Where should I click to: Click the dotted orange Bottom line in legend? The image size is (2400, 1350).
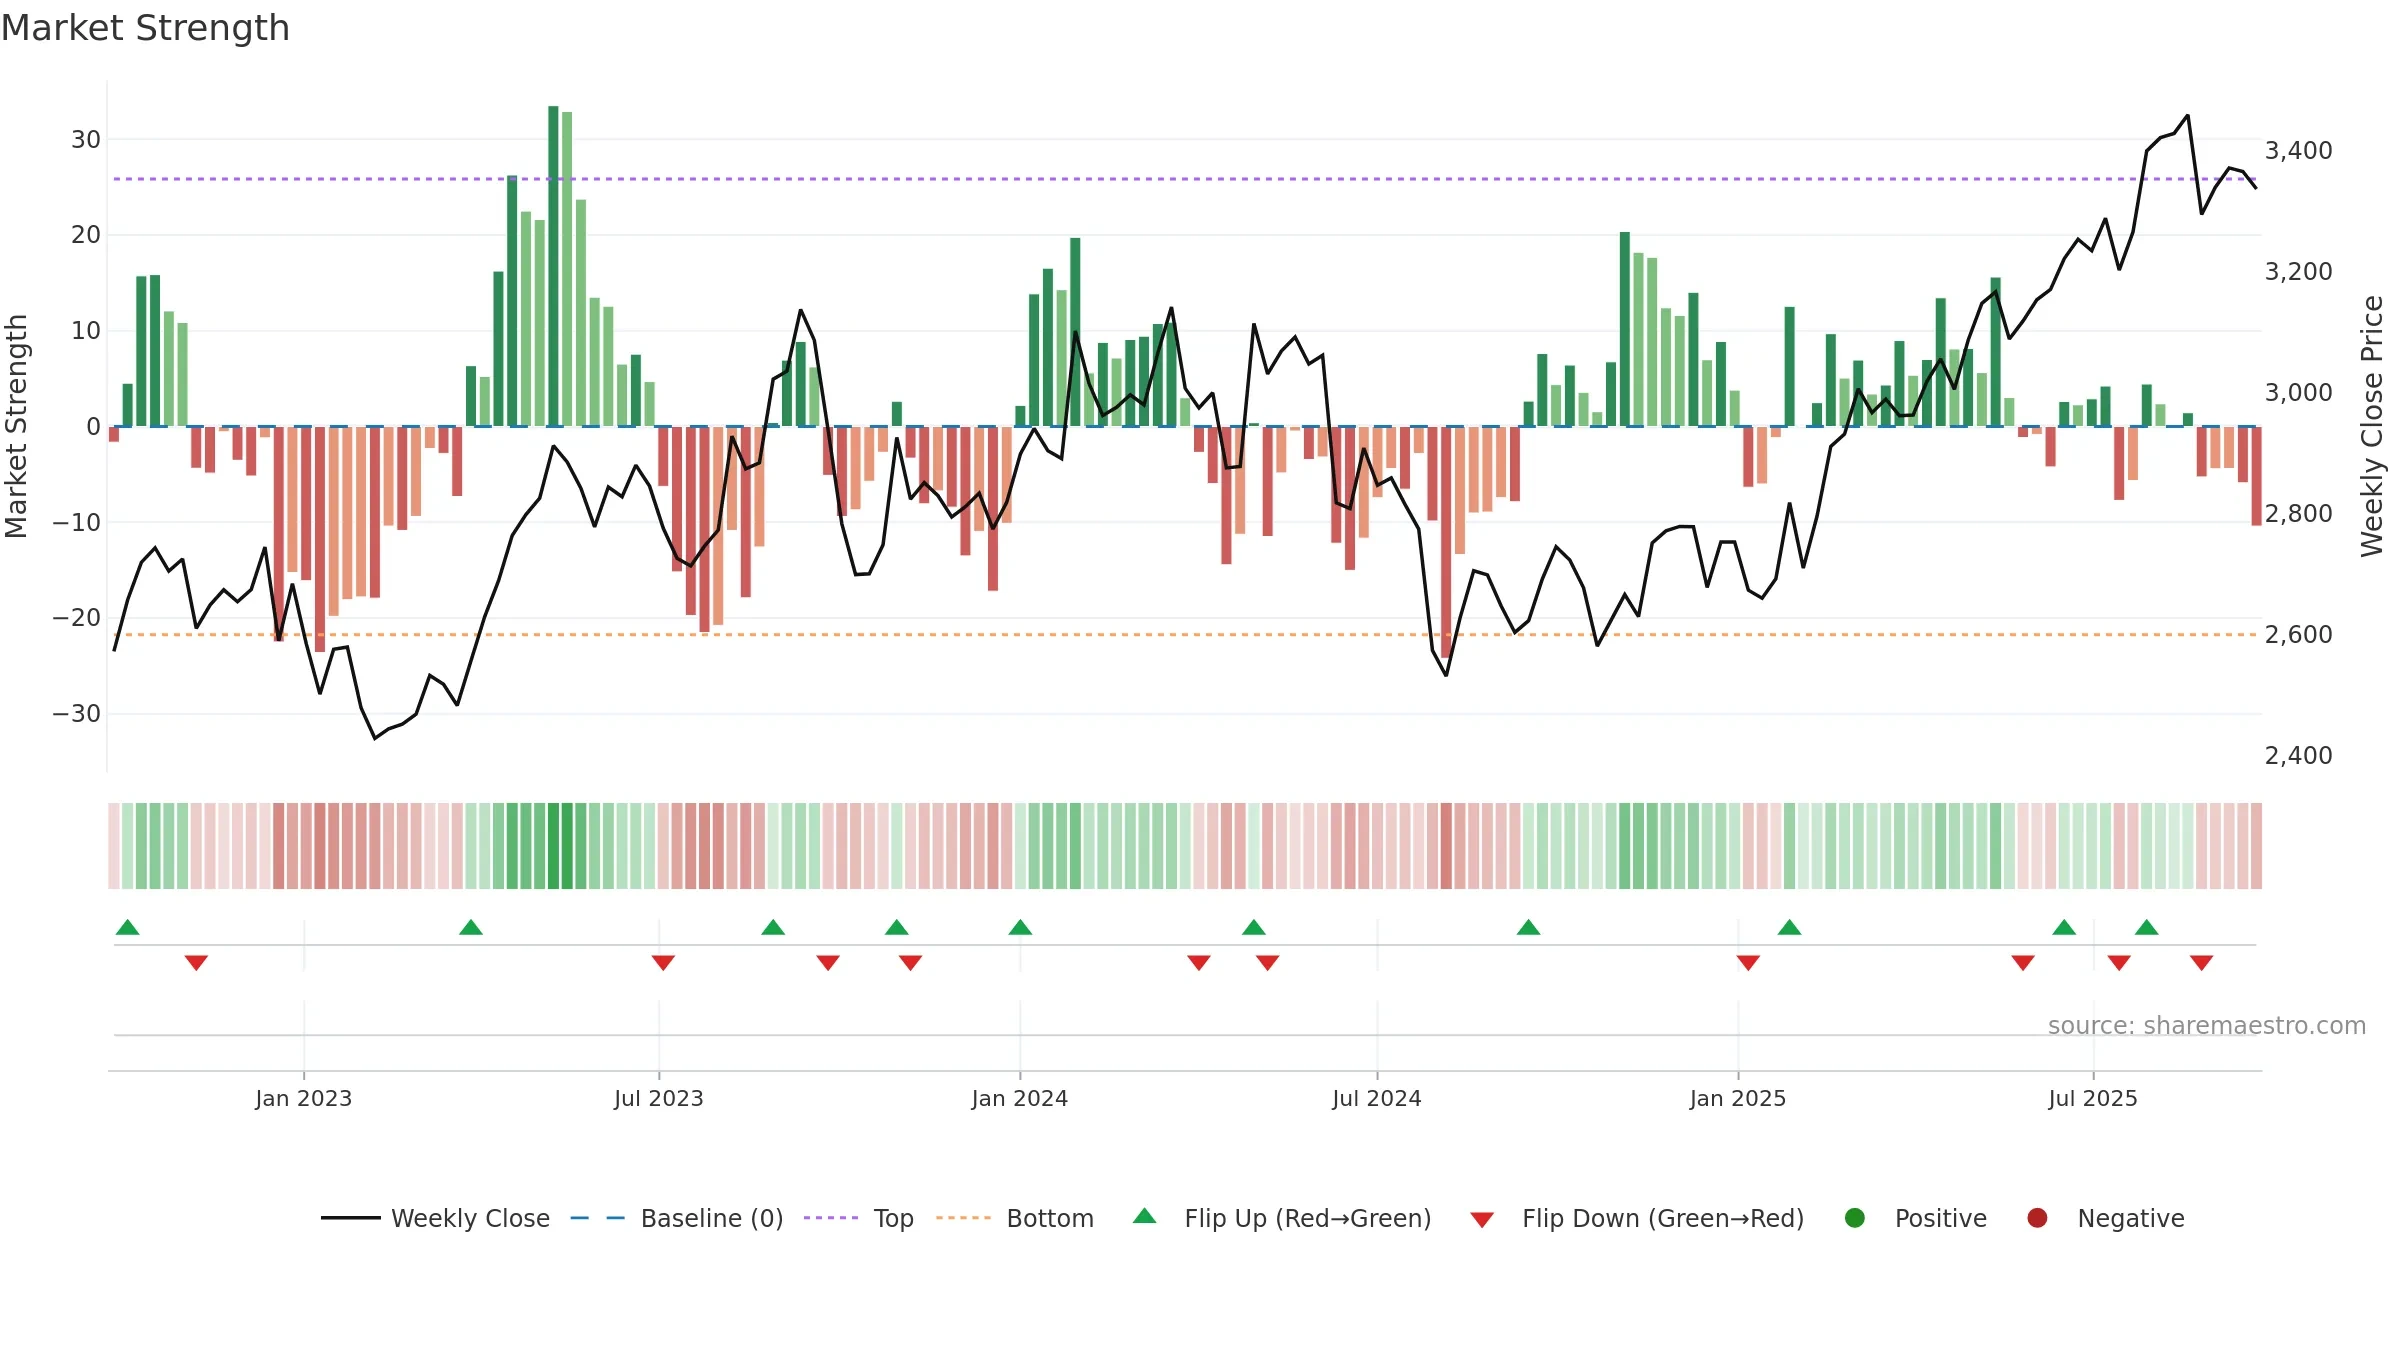coord(963,1218)
